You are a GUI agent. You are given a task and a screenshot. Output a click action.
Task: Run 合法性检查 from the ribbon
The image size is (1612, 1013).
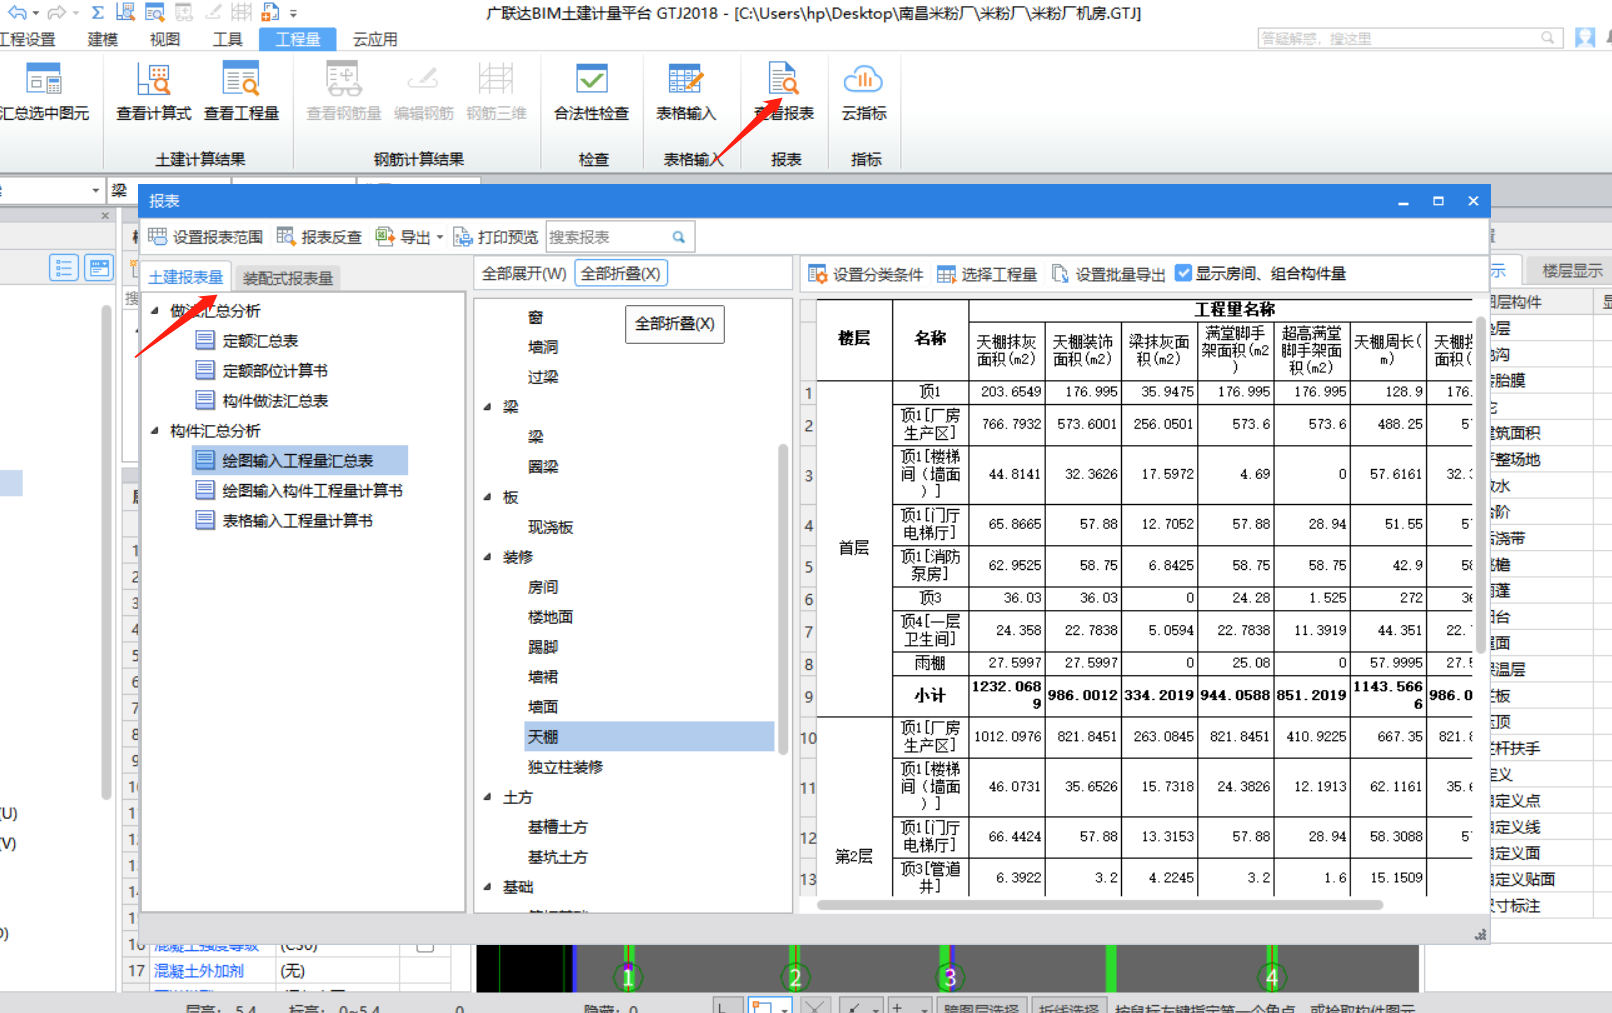(x=591, y=80)
